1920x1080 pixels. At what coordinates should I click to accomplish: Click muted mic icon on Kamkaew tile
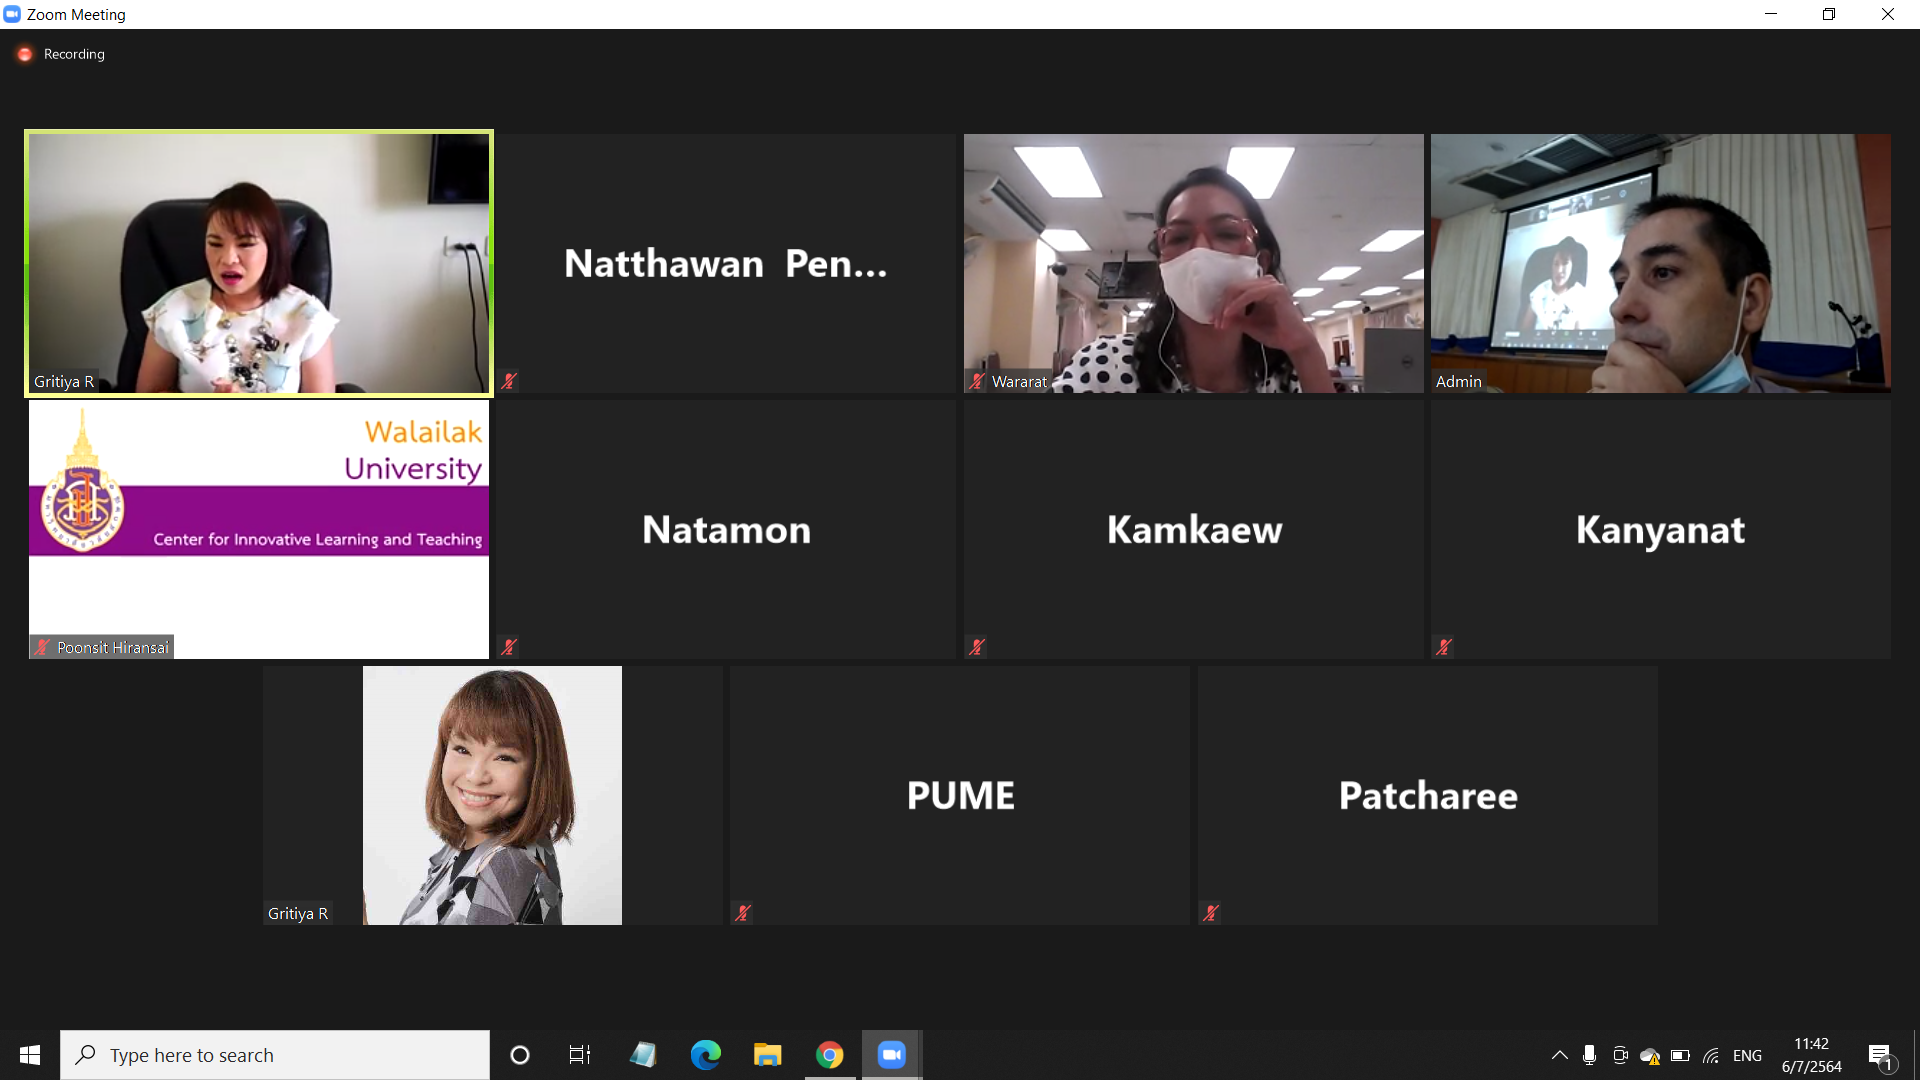pyautogui.click(x=977, y=647)
